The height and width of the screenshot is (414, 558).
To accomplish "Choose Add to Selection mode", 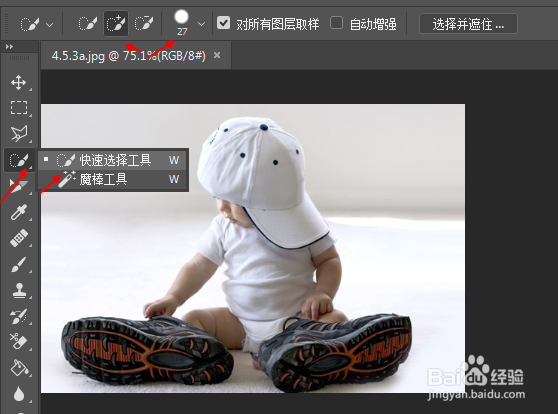I will 116,23.
